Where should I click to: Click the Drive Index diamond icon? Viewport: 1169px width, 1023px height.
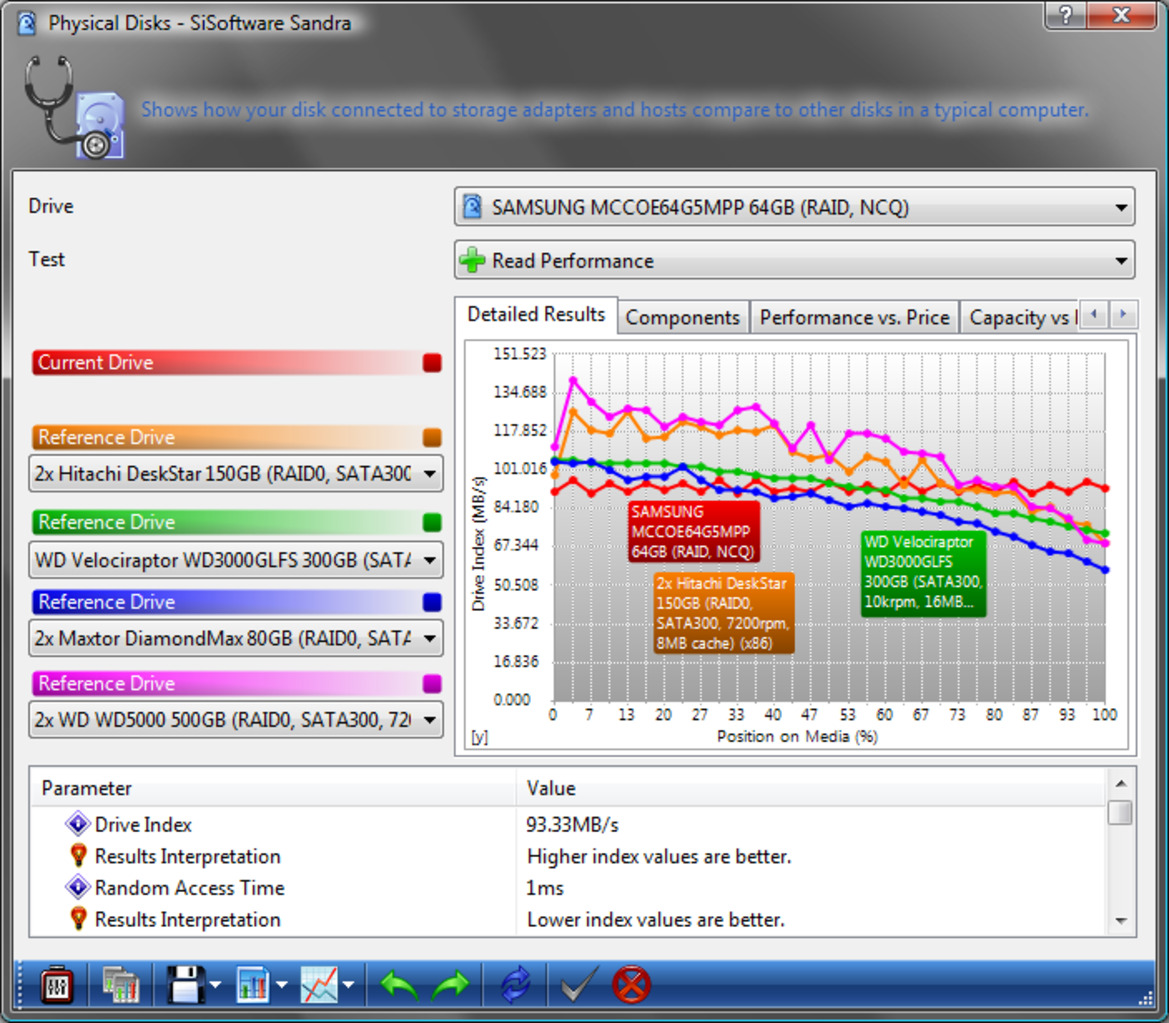coord(78,824)
